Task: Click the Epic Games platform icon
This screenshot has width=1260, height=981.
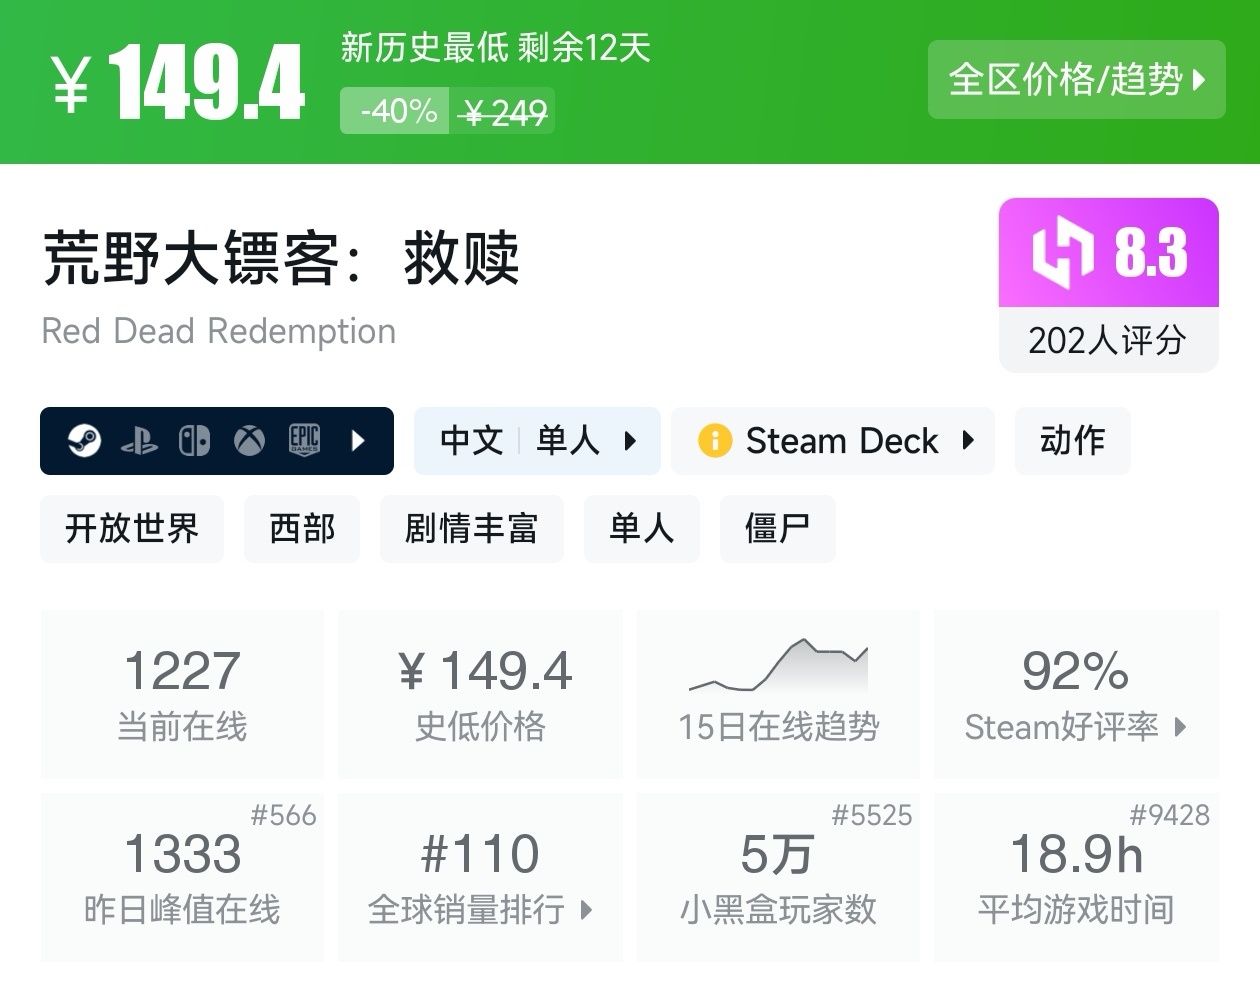Action: coord(304,440)
